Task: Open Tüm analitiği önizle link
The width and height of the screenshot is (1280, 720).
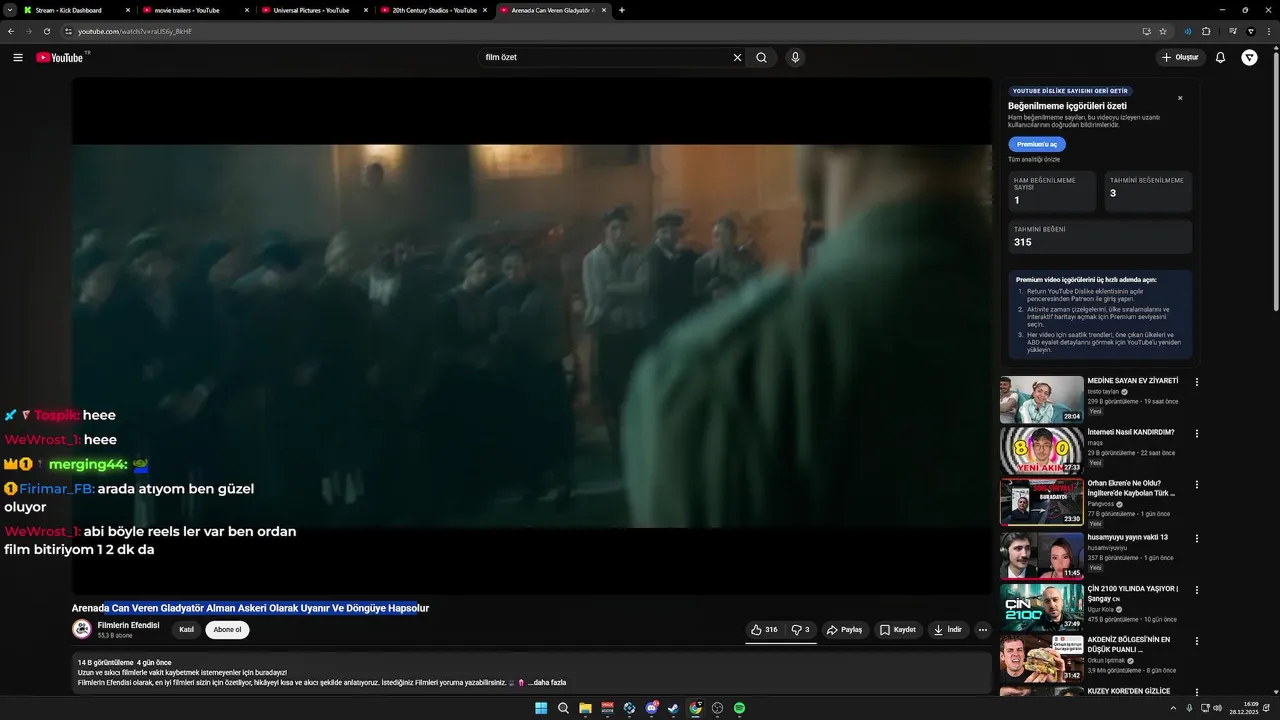Action: [x=1034, y=160]
